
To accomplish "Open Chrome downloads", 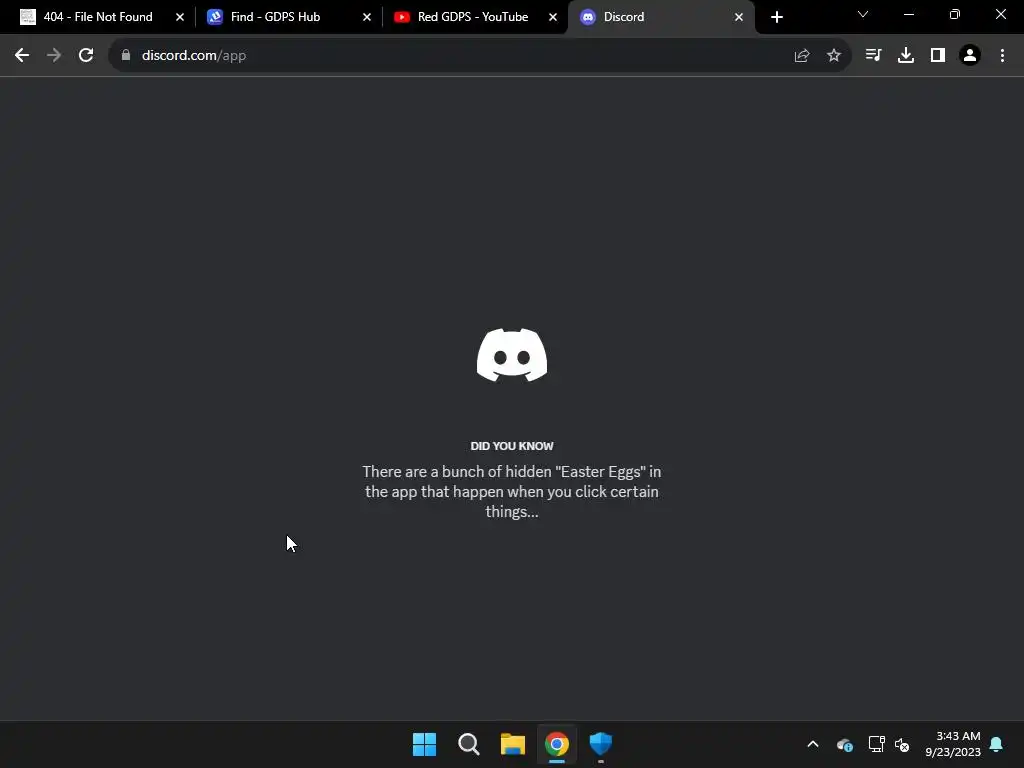I will point(906,56).
